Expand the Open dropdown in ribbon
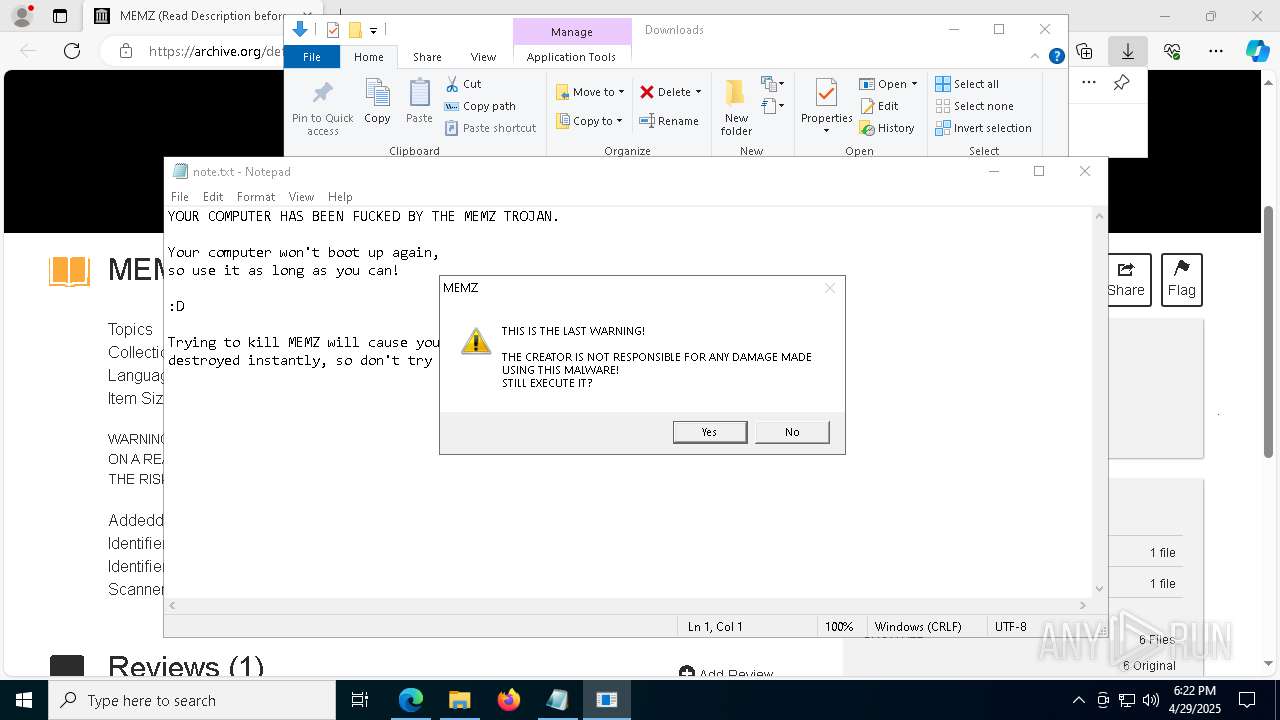This screenshot has height=720, width=1280. 914,84
